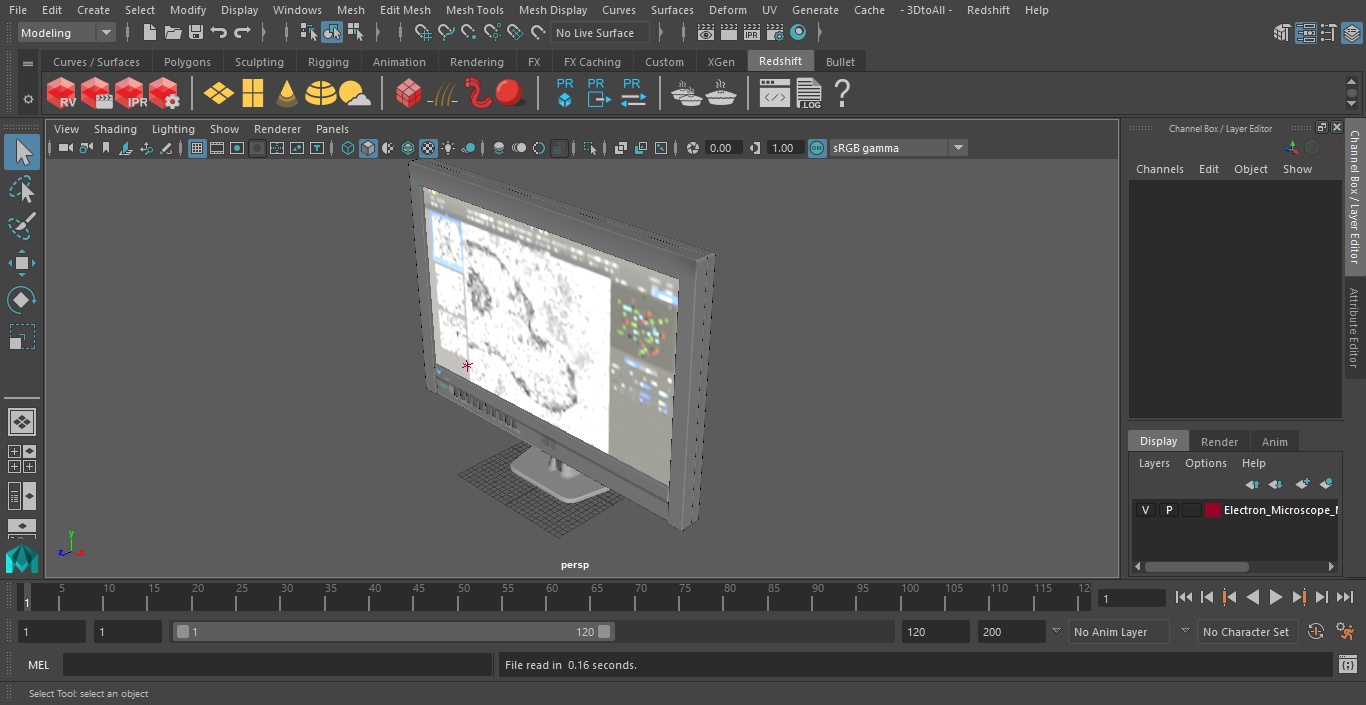The width and height of the screenshot is (1366, 705).
Task: Click the Channels menu in Channel Box
Action: click(x=1159, y=169)
